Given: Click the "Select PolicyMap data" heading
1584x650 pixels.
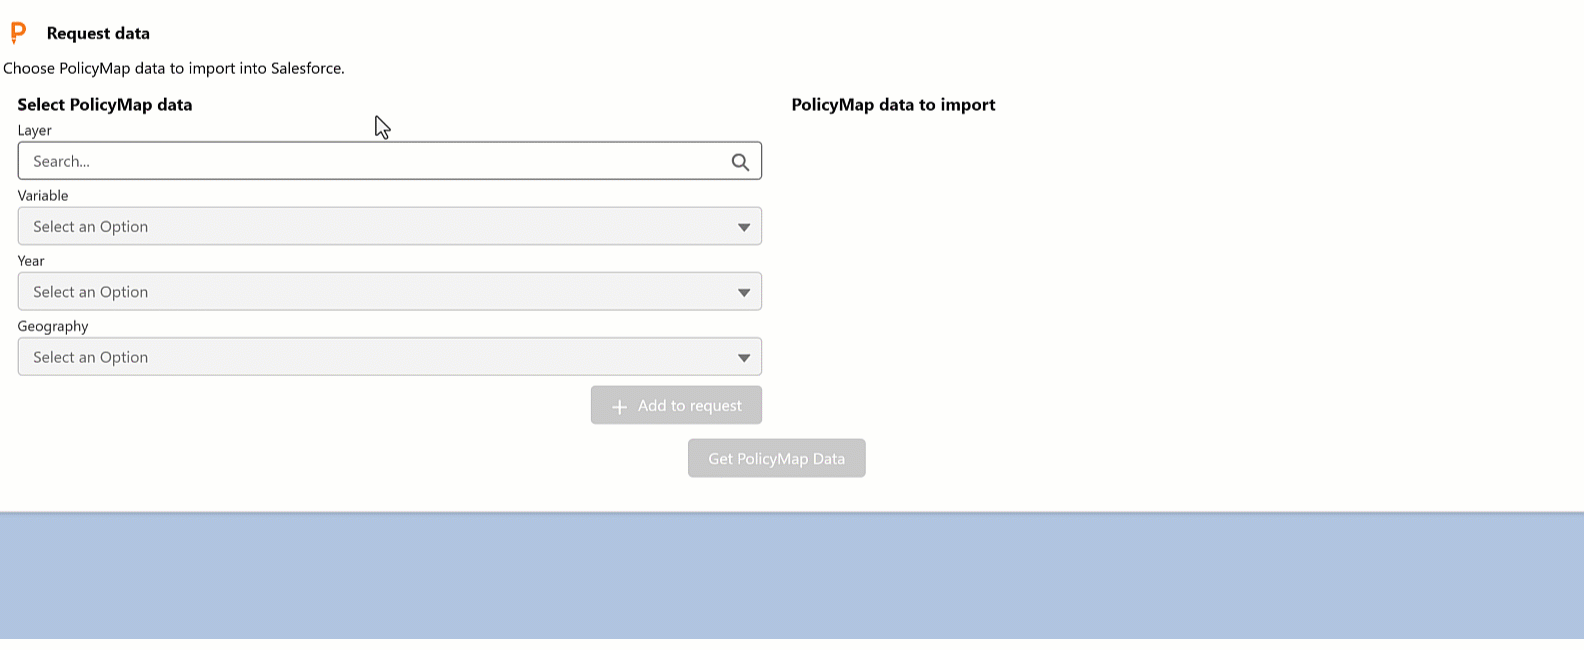Looking at the screenshot, I should [x=105, y=105].
